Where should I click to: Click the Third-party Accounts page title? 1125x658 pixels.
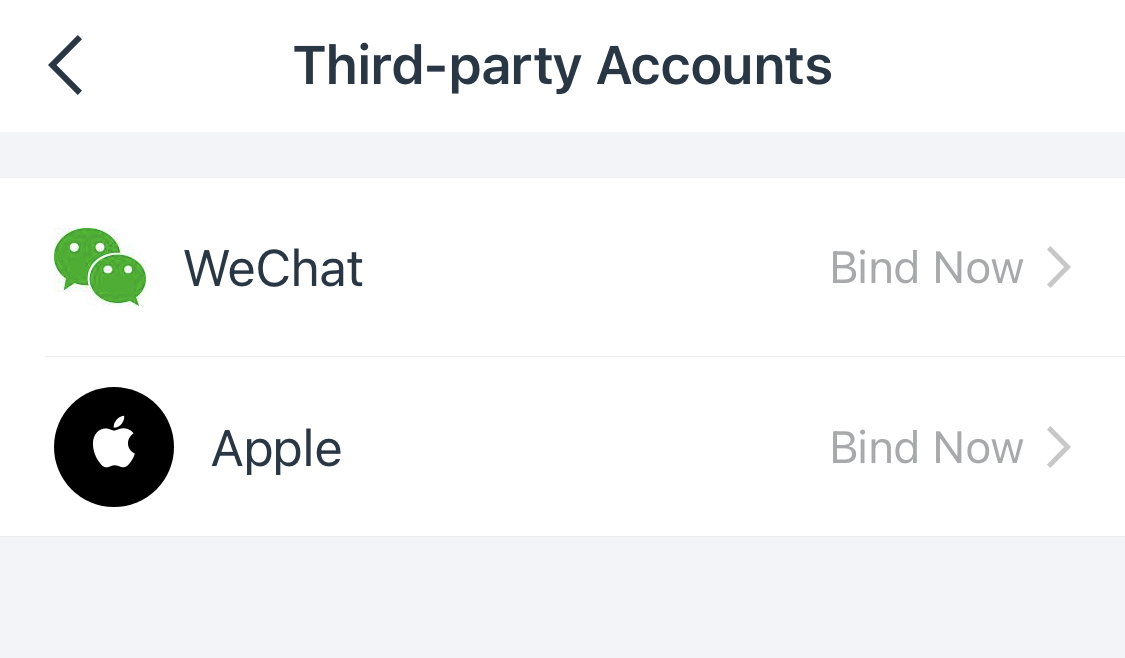[562, 67]
